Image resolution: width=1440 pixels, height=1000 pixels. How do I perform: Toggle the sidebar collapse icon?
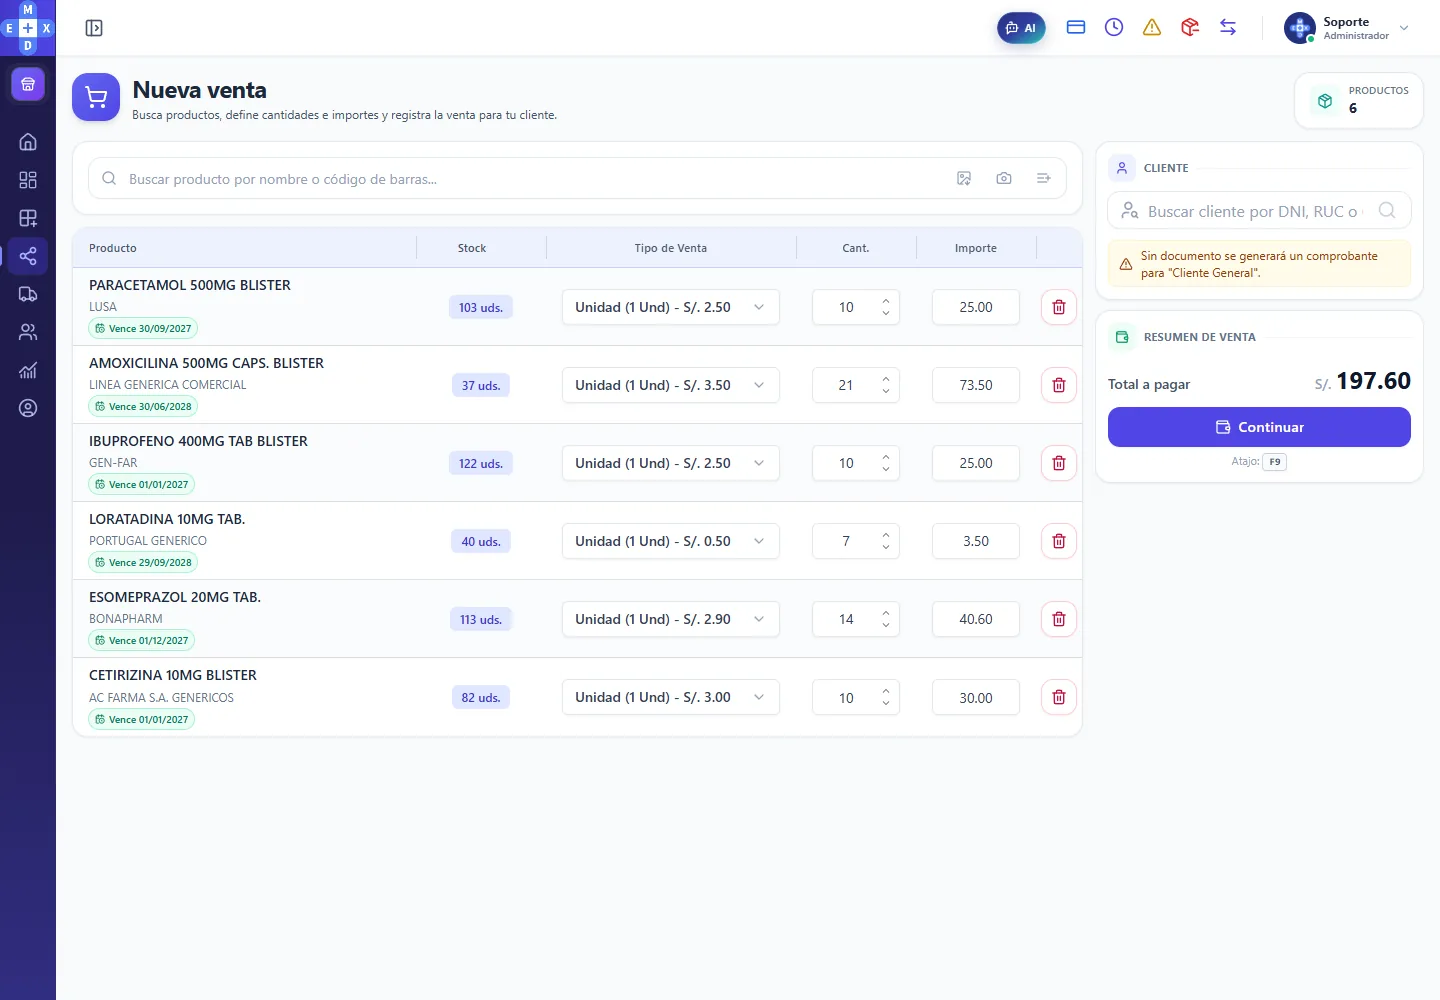coord(94,28)
